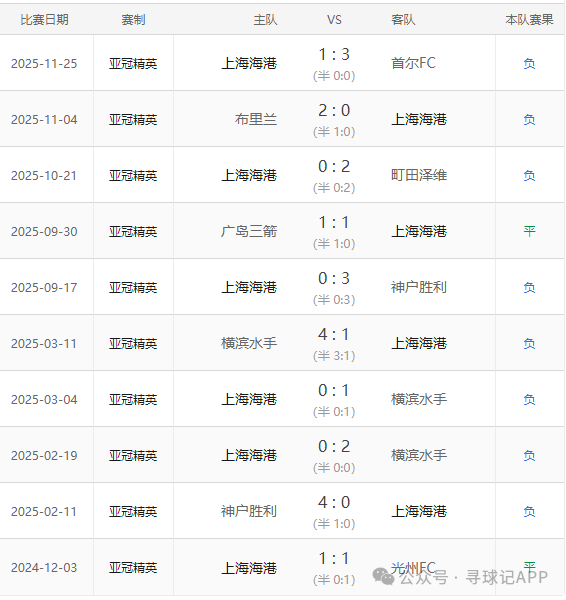Open away team 上海海港 on 2025-09-30
The width and height of the screenshot is (566, 600).
[x=419, y=231]
